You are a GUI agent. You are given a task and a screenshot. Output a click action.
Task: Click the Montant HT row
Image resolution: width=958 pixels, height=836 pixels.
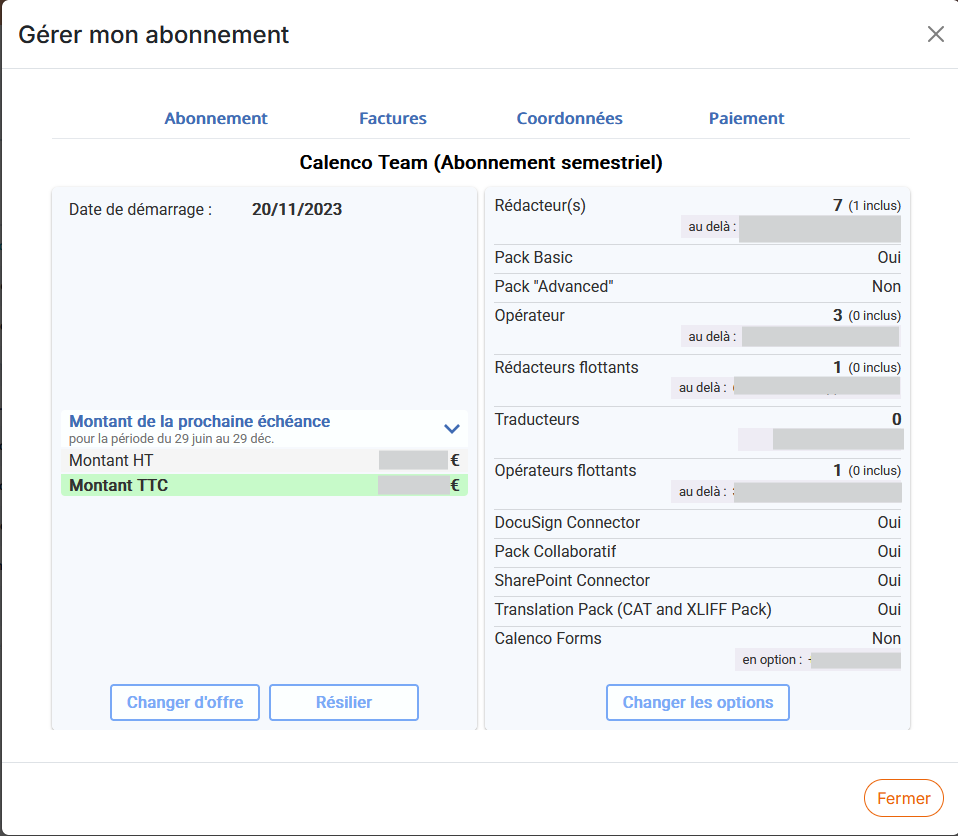pyautogui.click(x=265, y=460)
